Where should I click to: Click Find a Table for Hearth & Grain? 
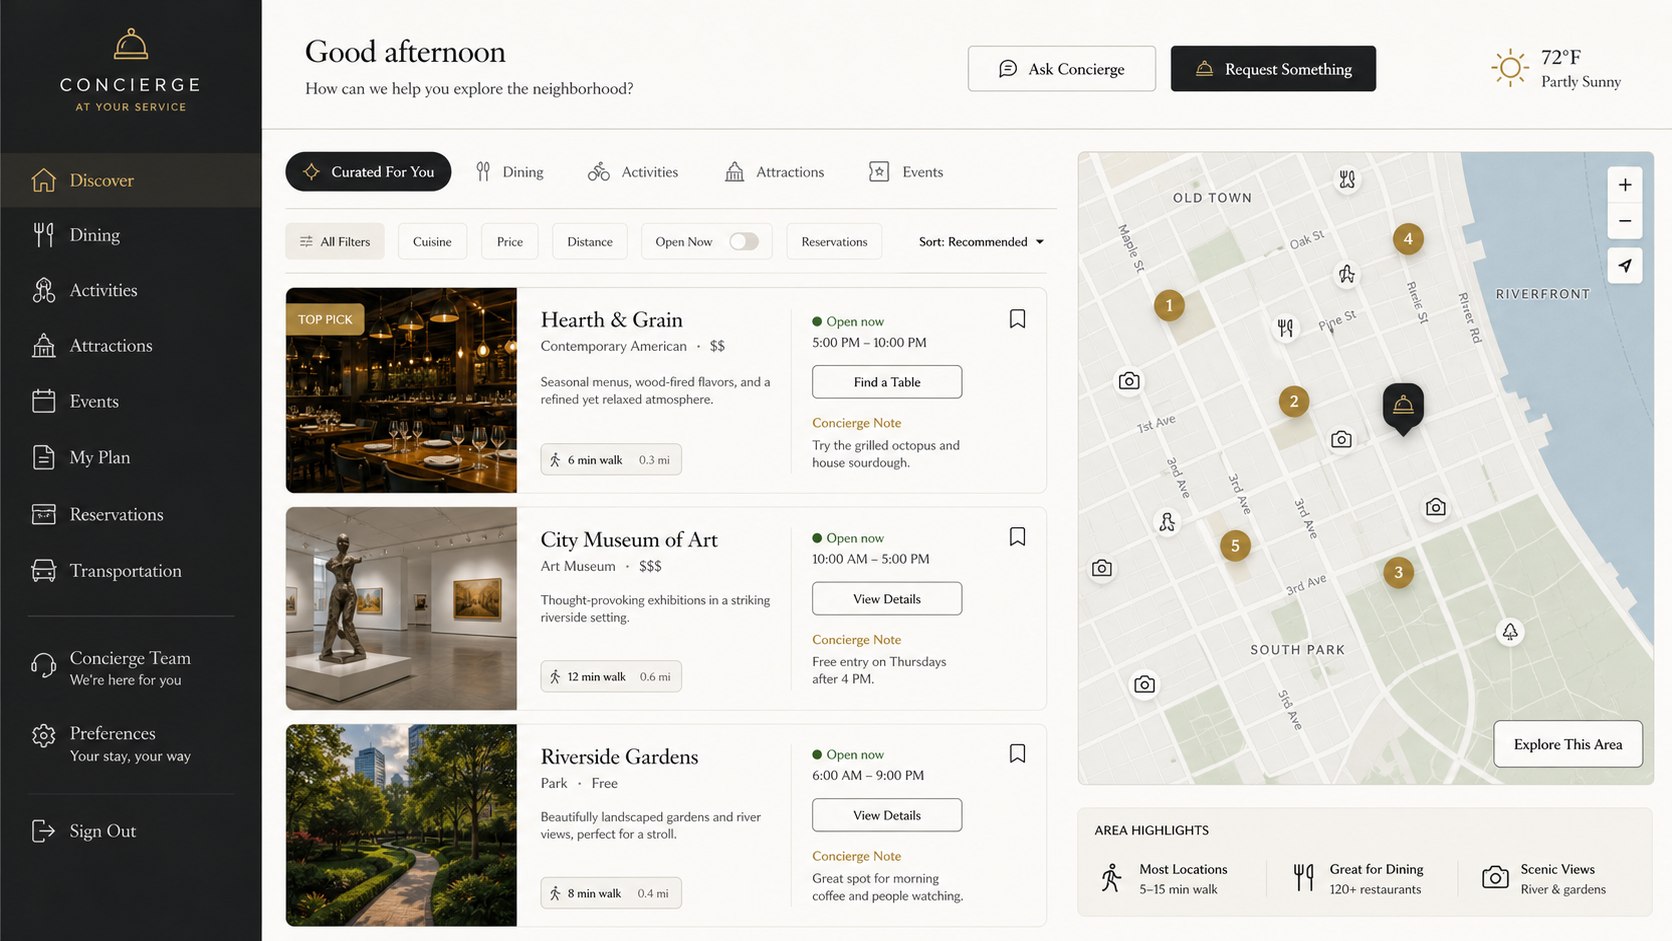pos(887,382)
